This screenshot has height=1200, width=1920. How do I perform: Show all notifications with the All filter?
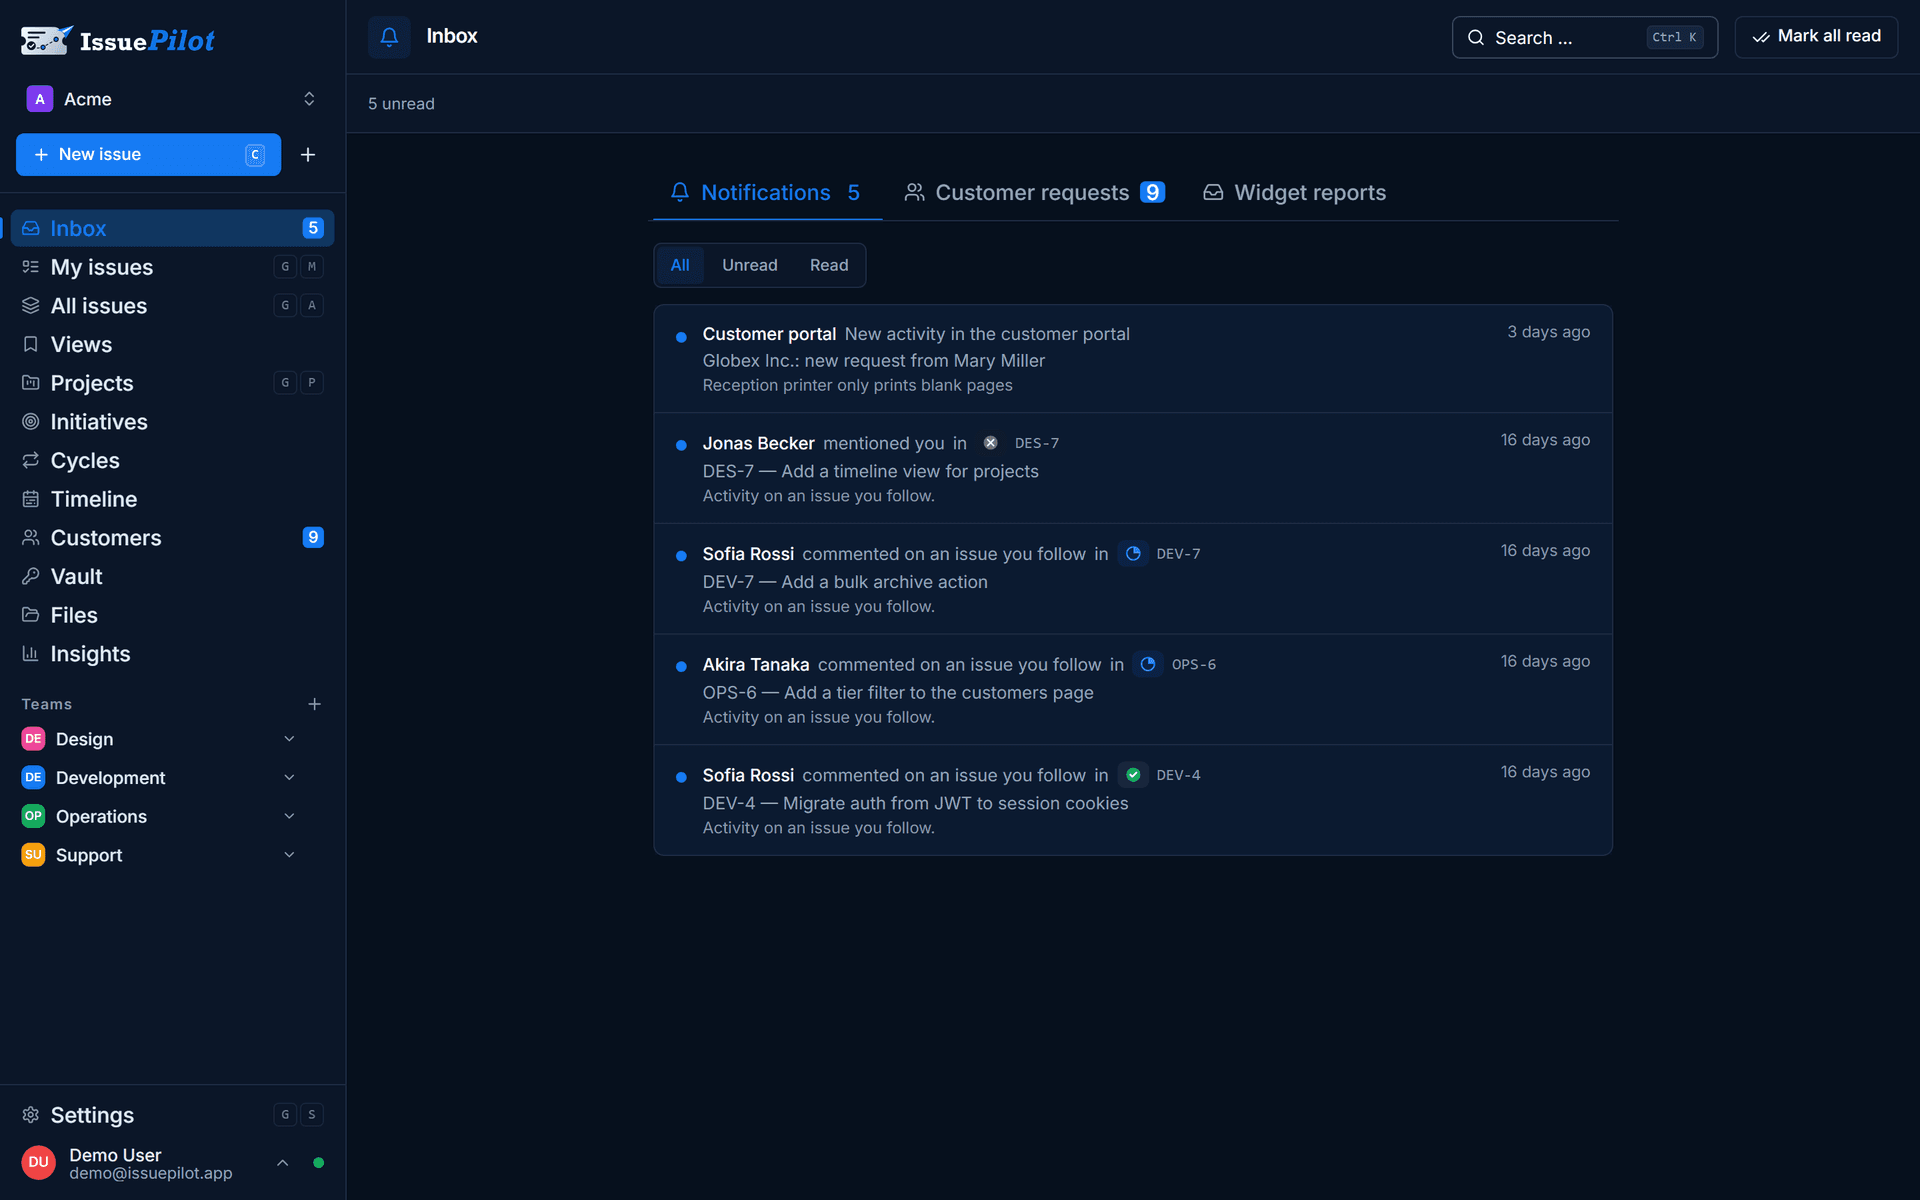[x=680, y=265]
